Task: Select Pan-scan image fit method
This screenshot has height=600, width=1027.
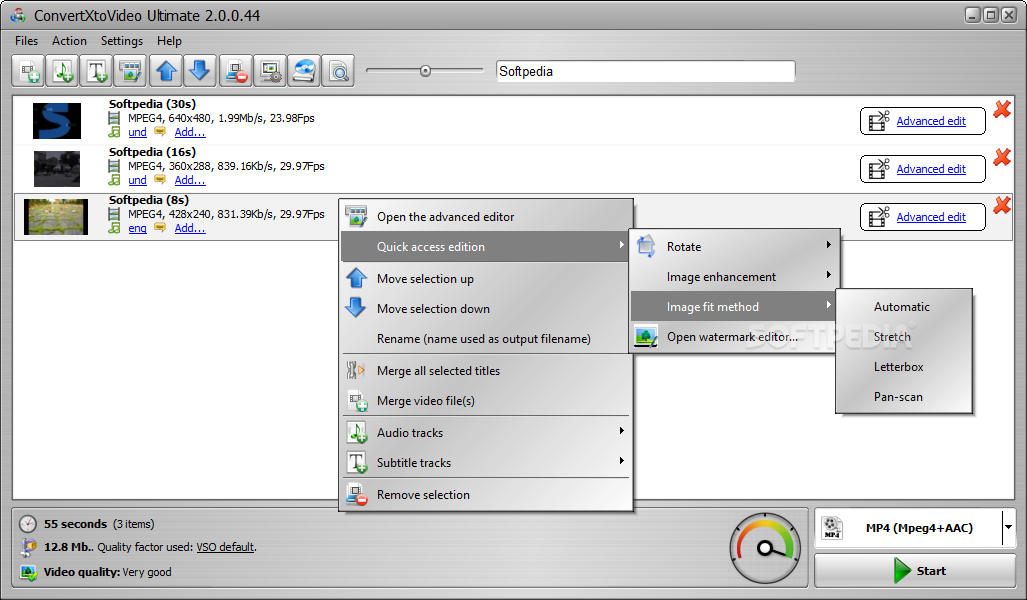Action: pos(903,397)
